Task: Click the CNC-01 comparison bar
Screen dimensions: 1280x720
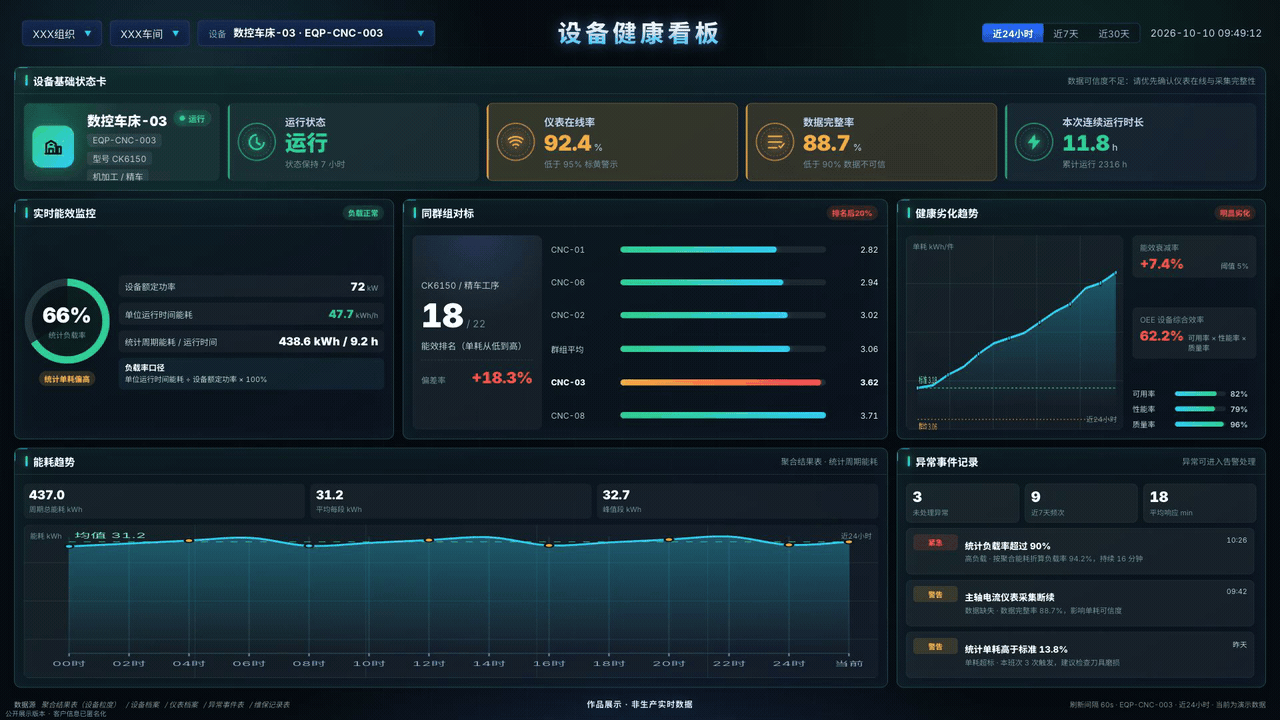Action: (723, 249)
